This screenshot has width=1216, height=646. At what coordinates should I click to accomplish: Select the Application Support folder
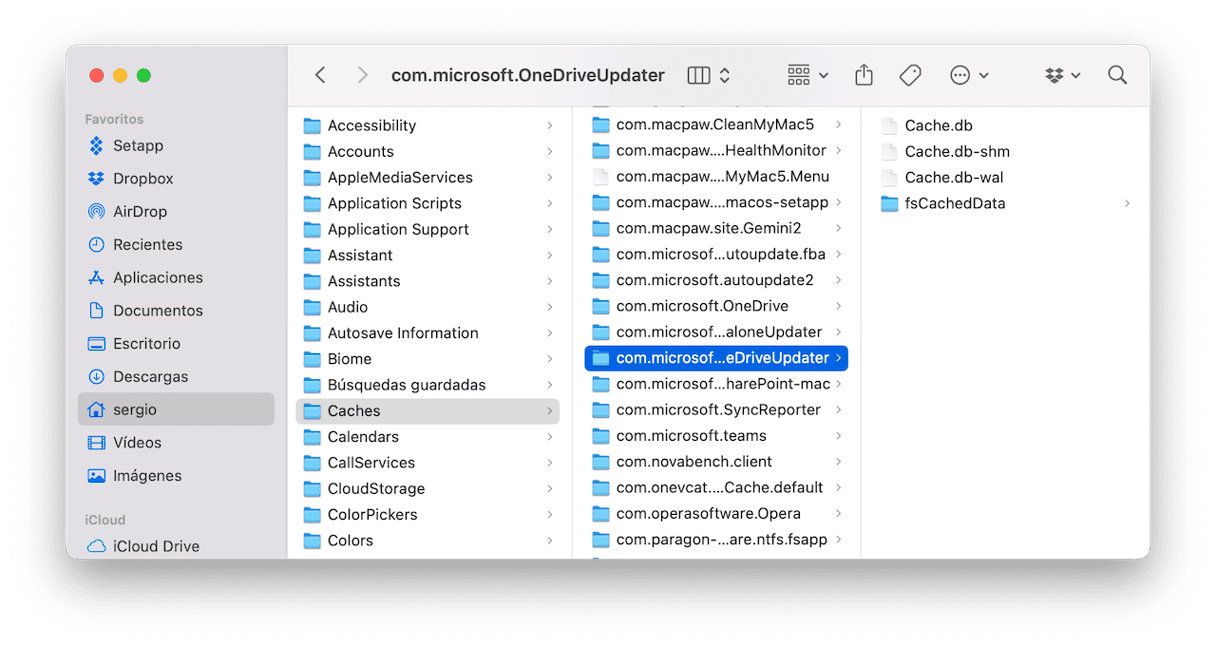coord(397,230)
